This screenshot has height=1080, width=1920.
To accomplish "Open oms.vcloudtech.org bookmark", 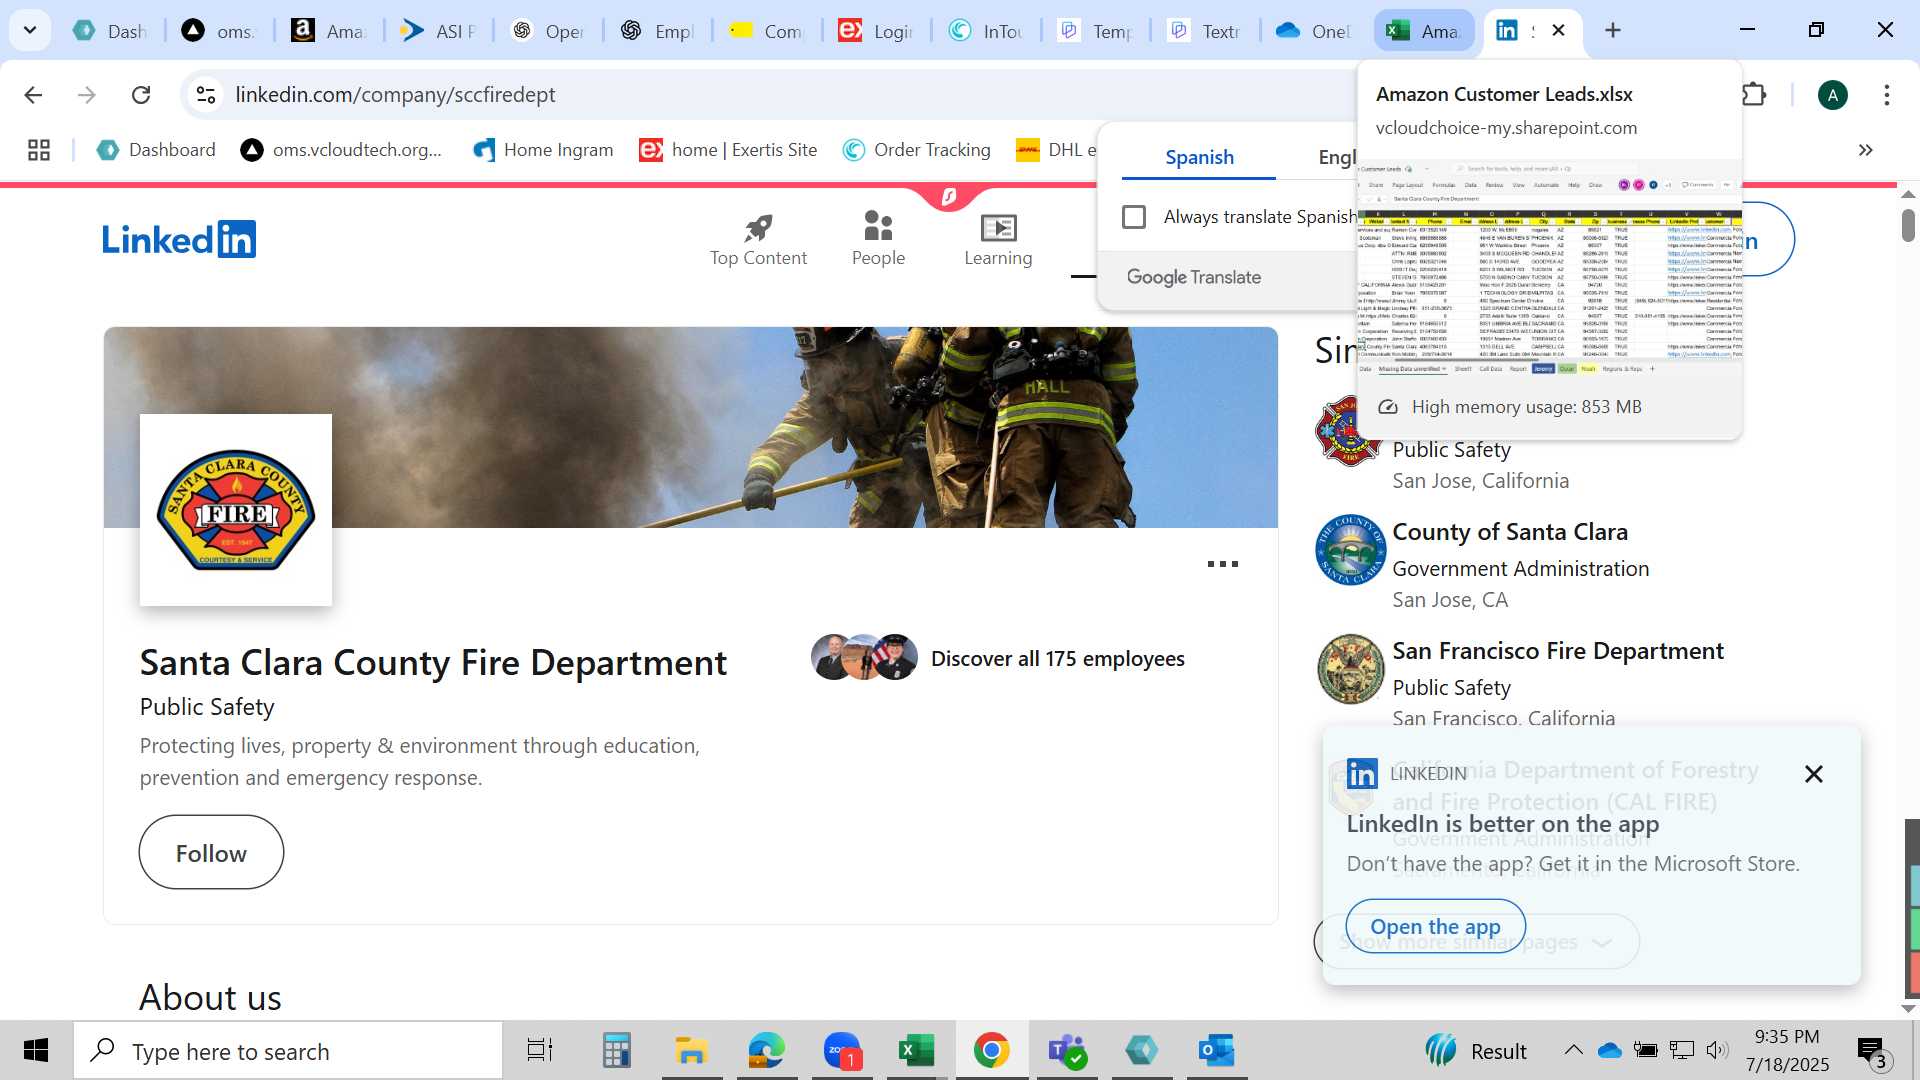I will (x=341, y=150).
